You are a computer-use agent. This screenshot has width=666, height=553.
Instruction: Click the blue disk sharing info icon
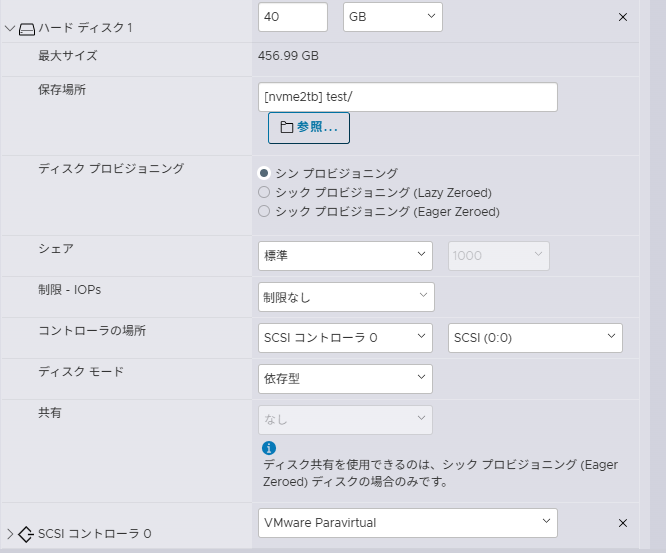[268, 448]
